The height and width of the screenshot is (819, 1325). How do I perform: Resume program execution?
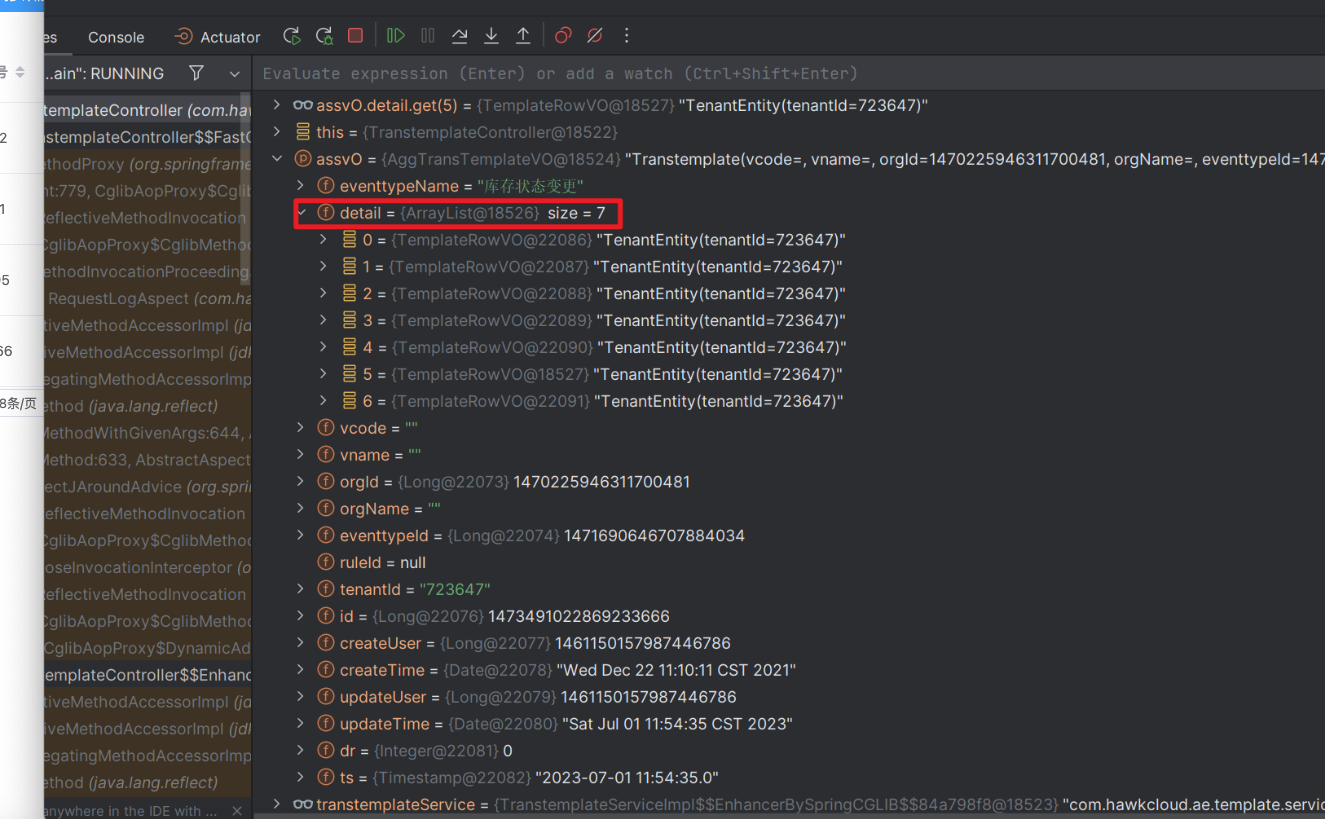396,36
